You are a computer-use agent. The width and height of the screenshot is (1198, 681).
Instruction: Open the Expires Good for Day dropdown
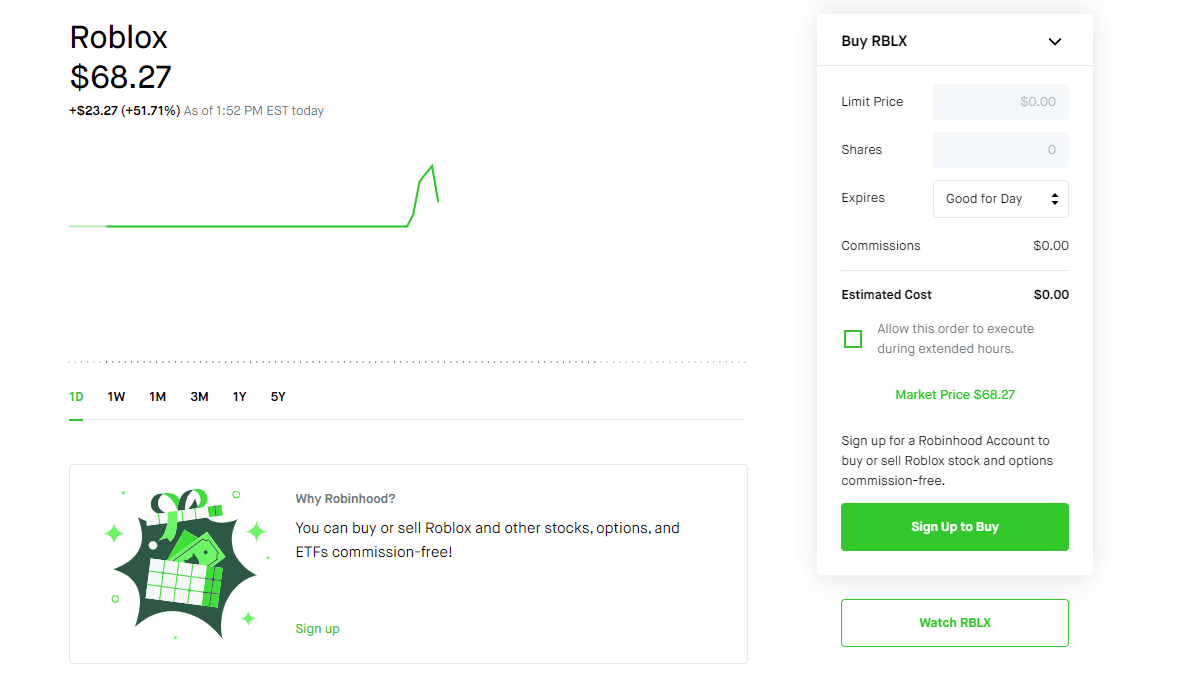coord(1000,199)
